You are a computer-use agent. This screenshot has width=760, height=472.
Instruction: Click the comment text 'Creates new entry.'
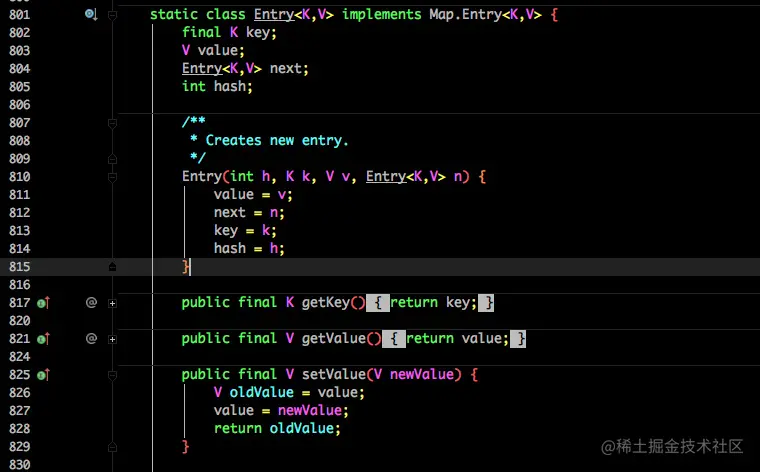click(277, 141)
